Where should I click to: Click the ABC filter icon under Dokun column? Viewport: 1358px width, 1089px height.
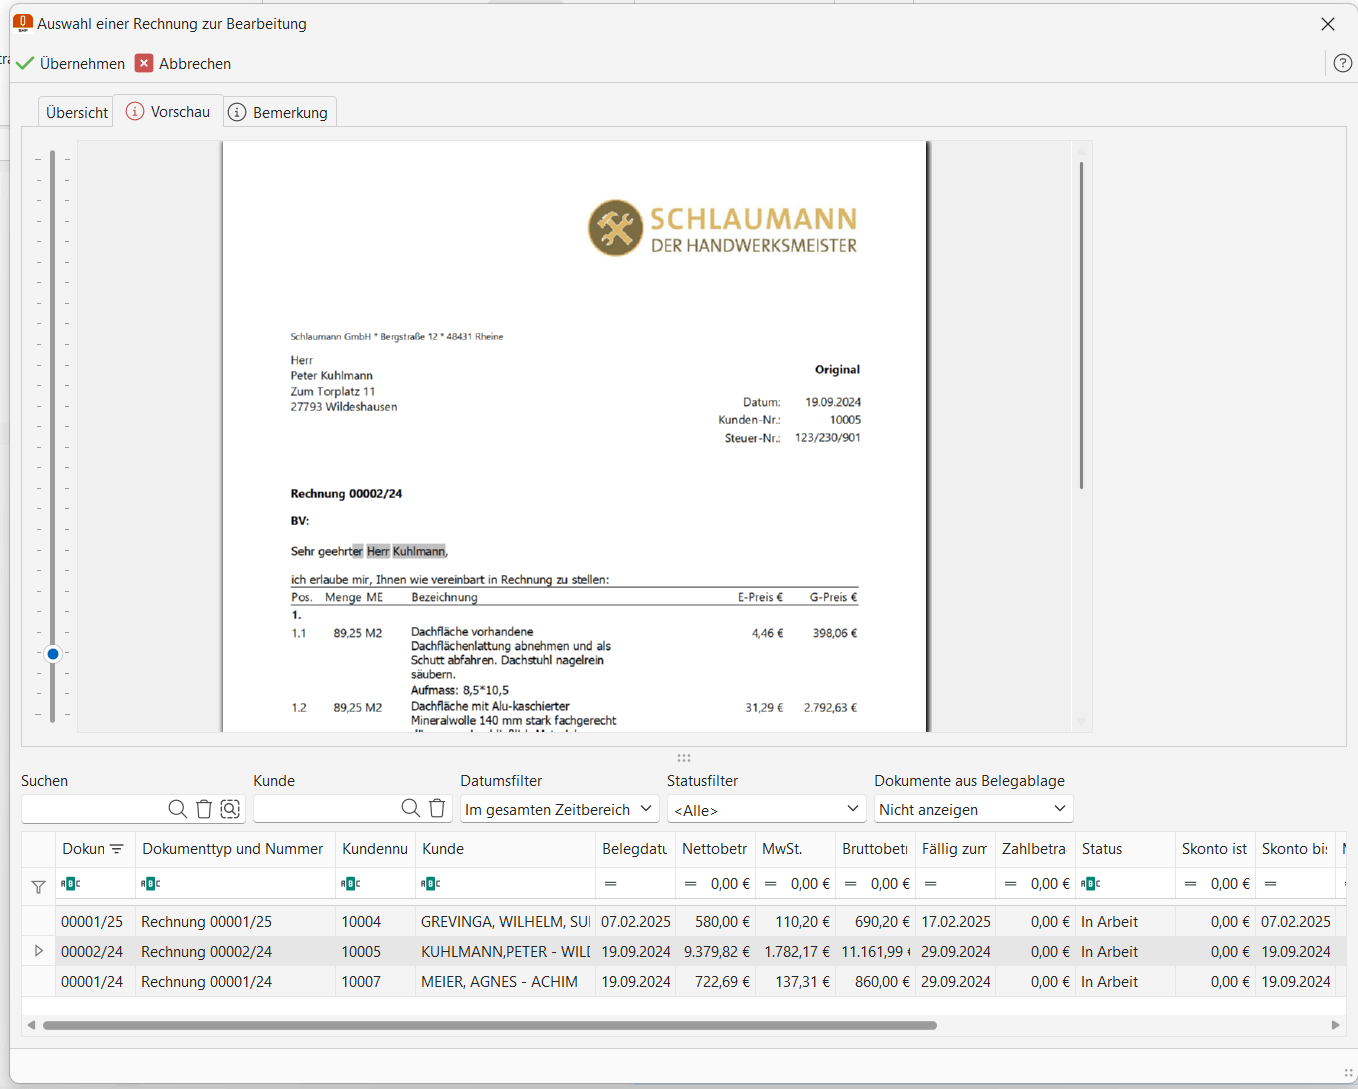(70, 884)
